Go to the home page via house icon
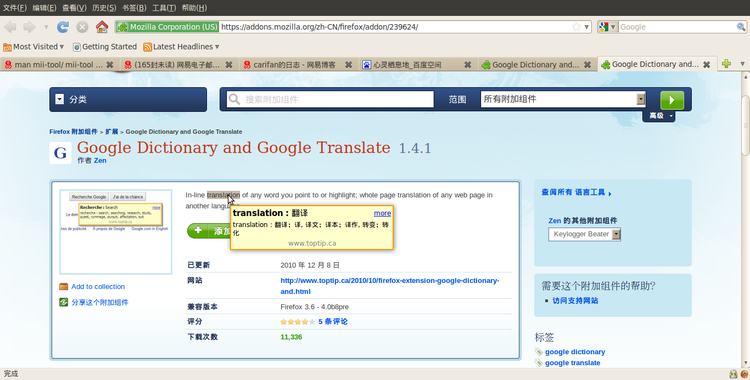The width and height of the screenshot is (750, 380). pos(102,27)
